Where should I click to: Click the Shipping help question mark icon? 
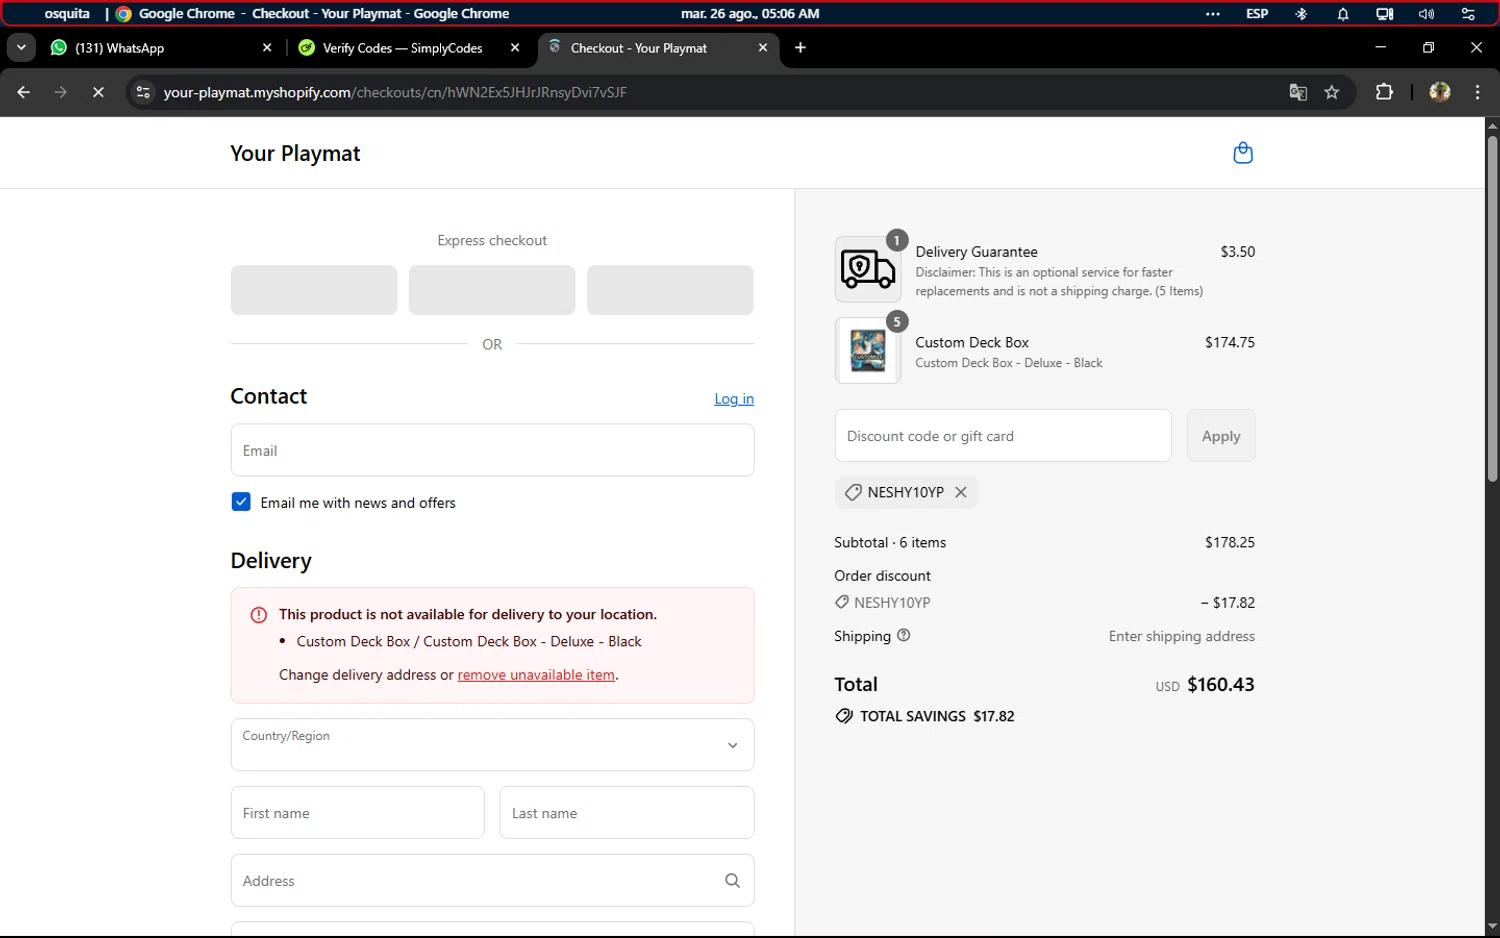[x=904, y=635]
